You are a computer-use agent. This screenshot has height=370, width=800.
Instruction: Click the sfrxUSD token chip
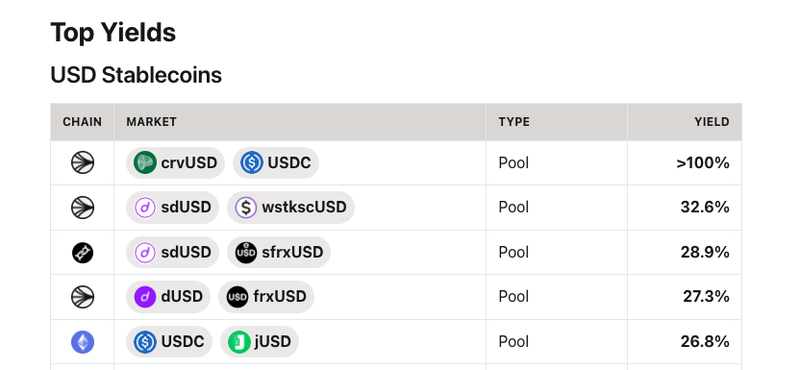pos(279,252)
